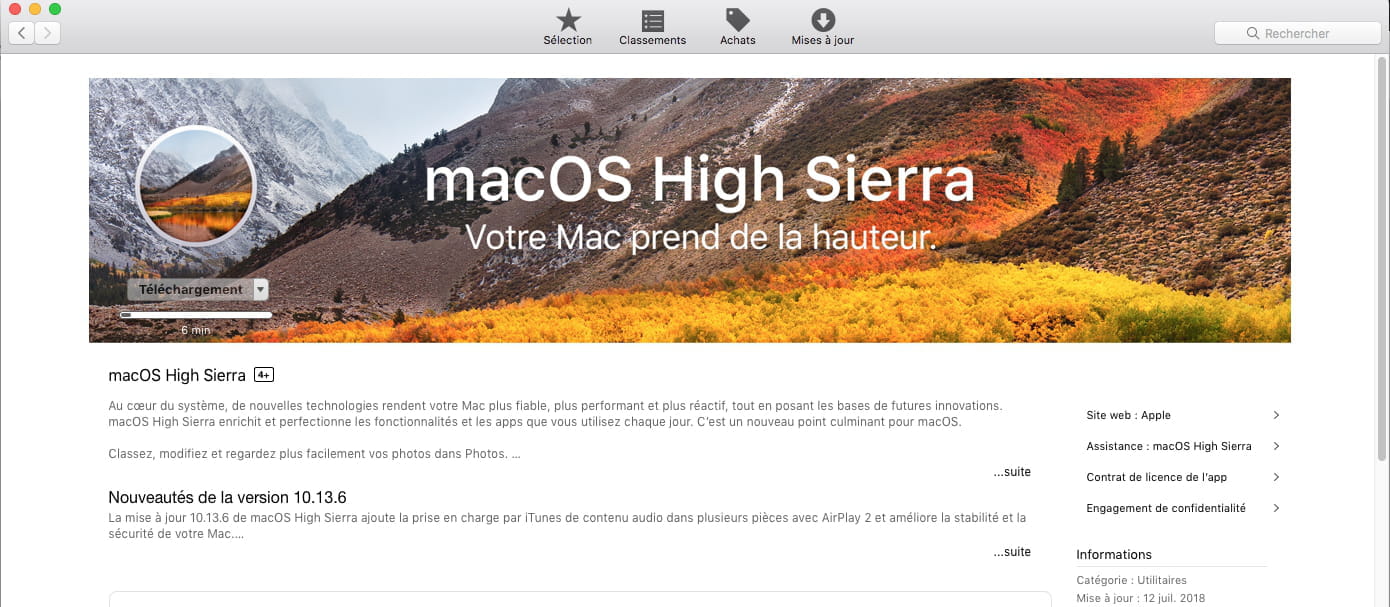Click Catégorie : Utilitaires text
This screenshot has height=607, width=1390.
coord(1131,580)
